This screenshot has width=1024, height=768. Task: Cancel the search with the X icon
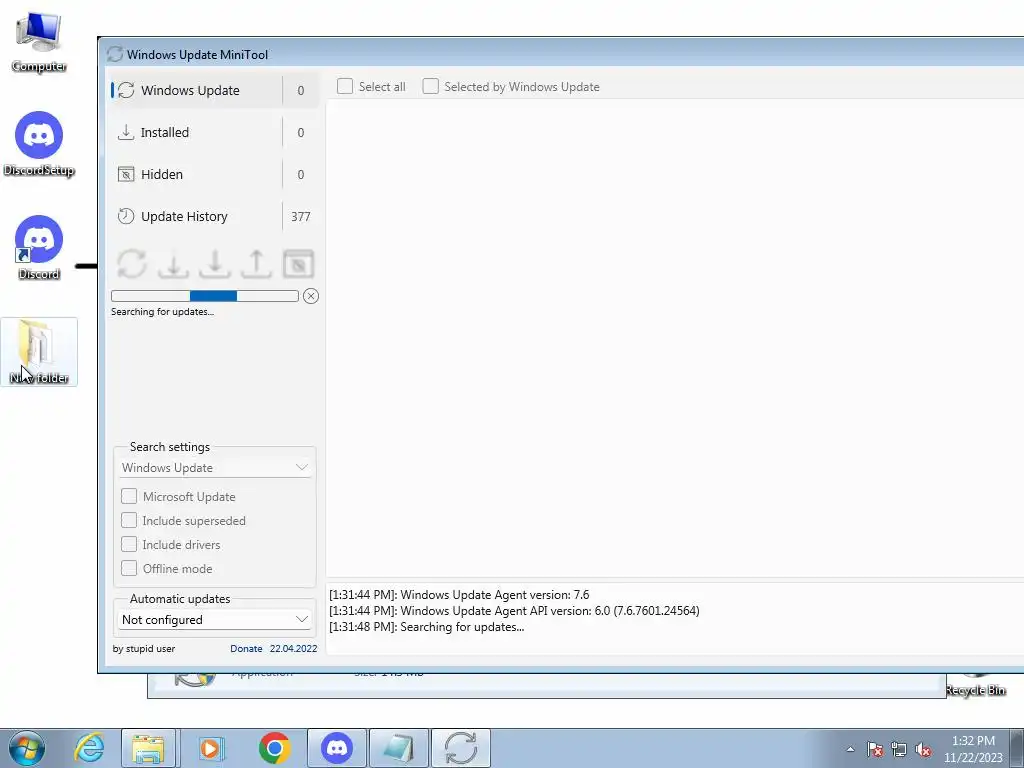tap(311, 296)
